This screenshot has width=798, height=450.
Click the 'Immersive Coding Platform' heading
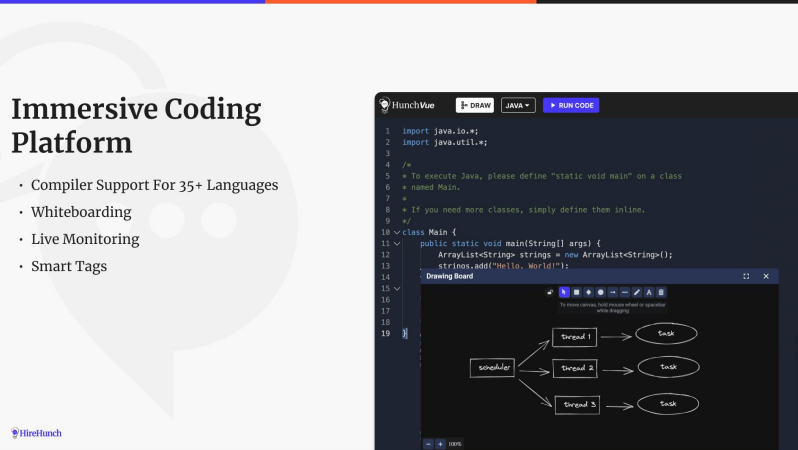[136, 126]
